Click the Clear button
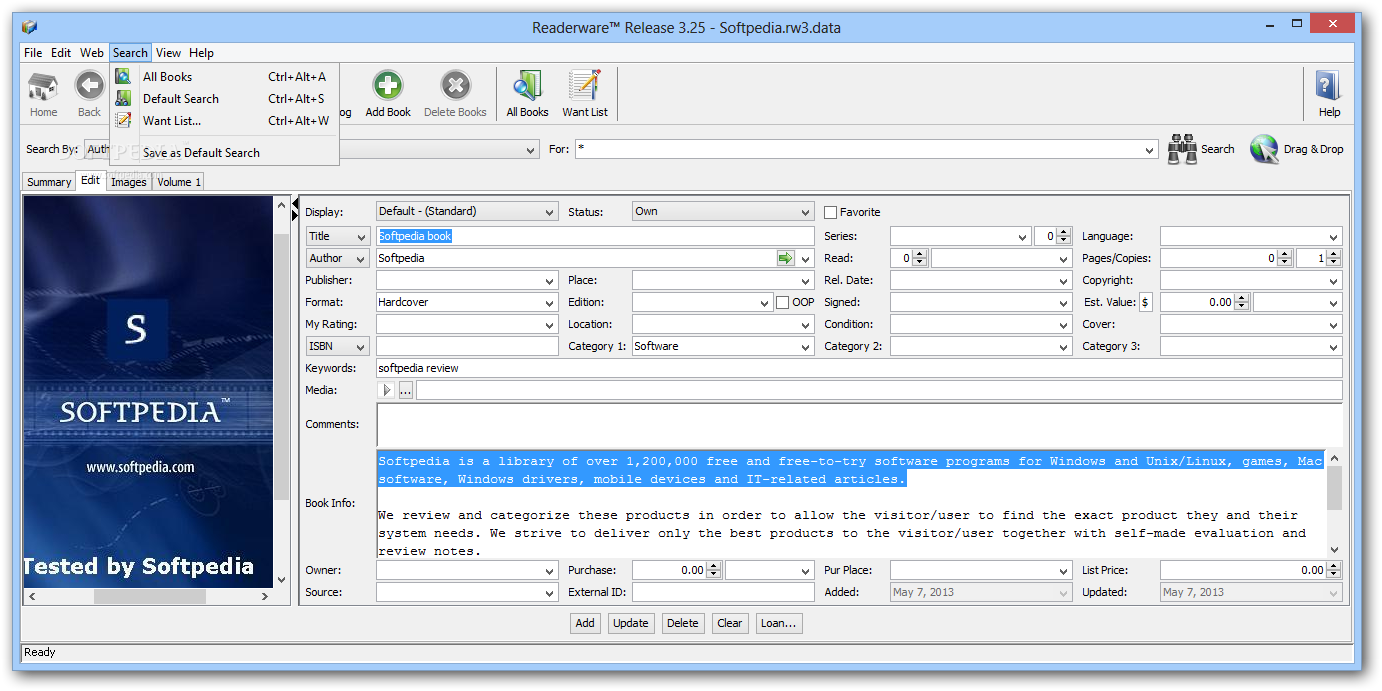Screen dimensions: 1382x691 click(x=730, y=623)
